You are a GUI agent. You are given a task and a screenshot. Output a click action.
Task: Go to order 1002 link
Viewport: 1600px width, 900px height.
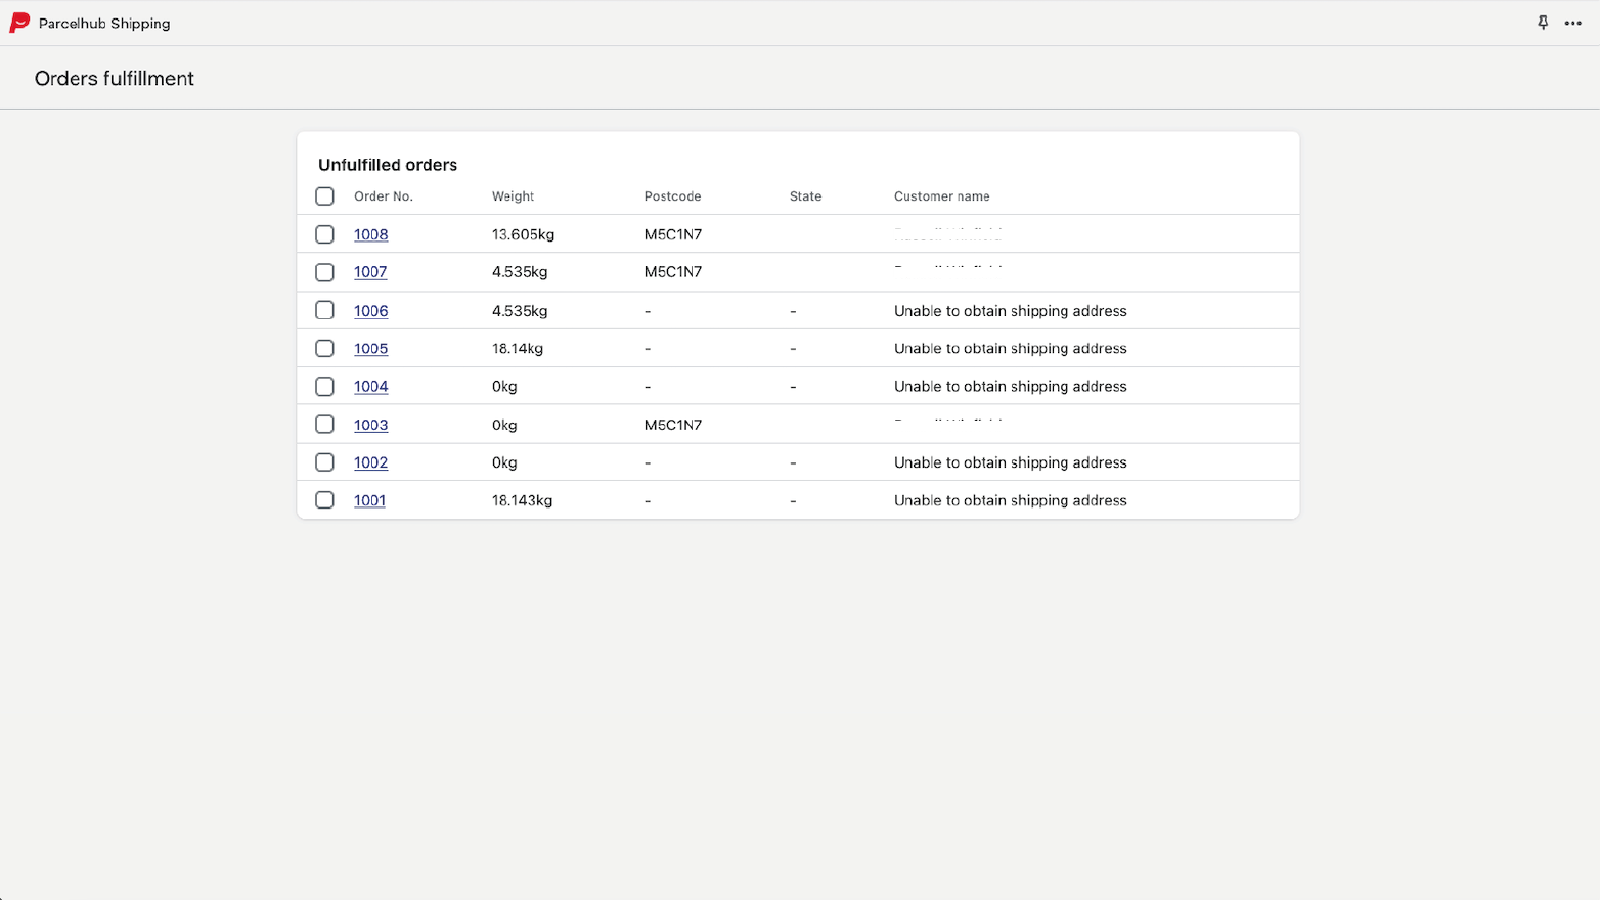coord(371,463)
